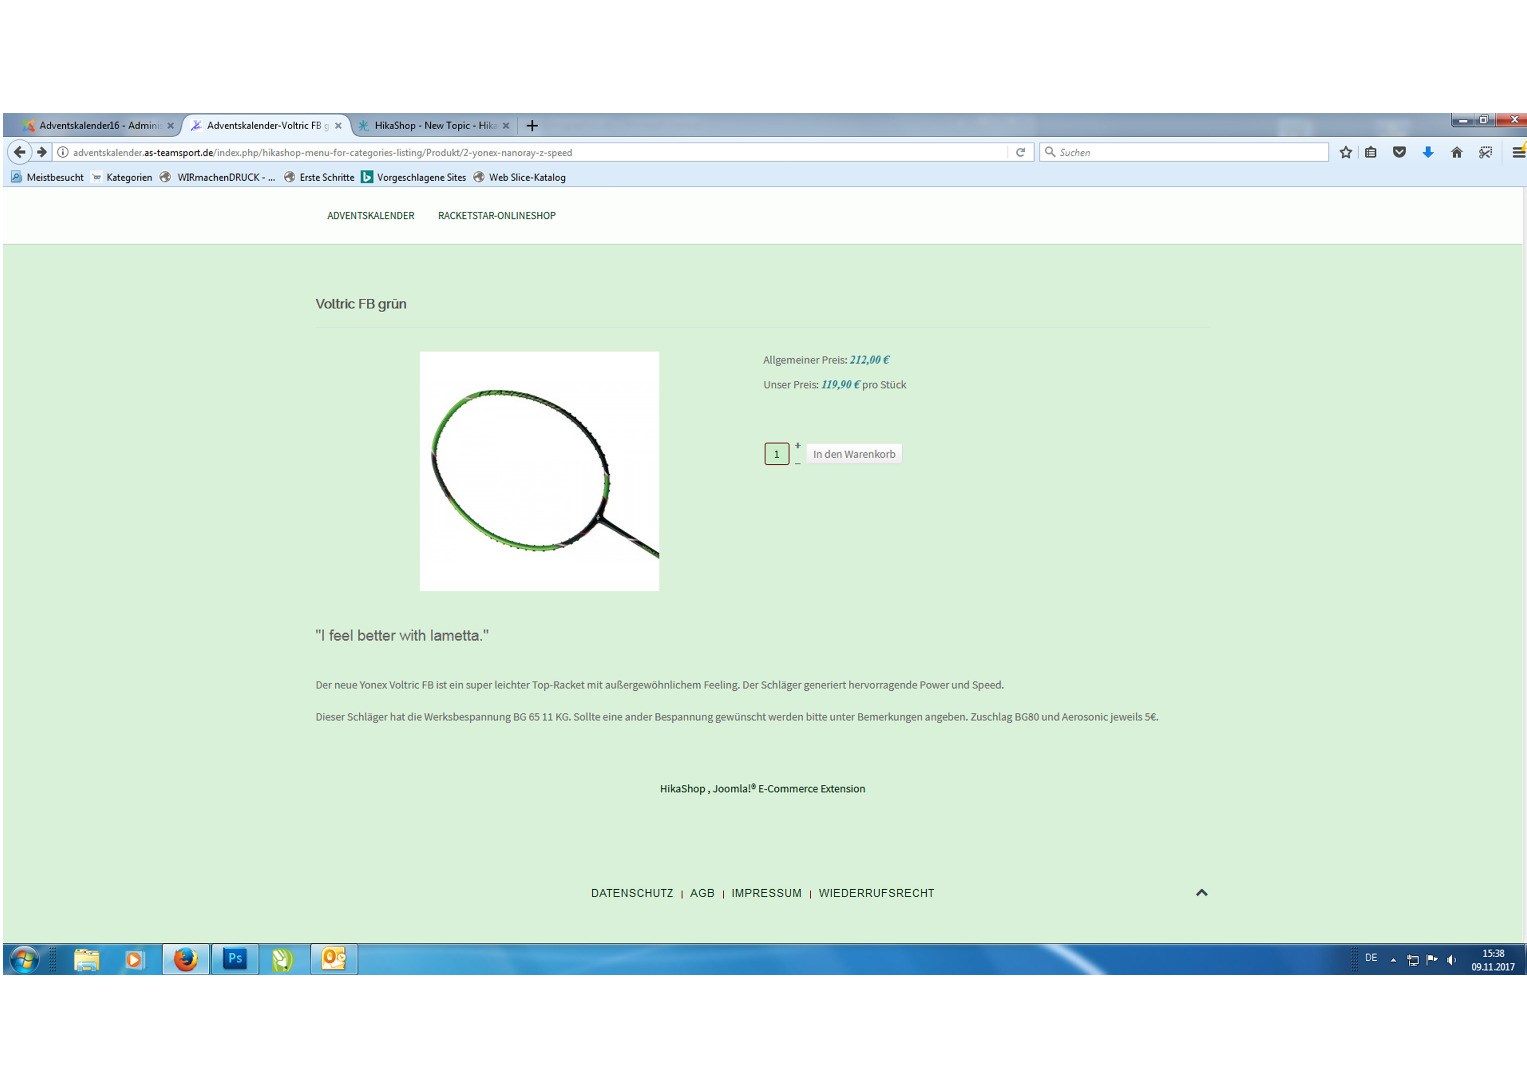
Task: Go back one page in the browser
Action: pos(19,152)
